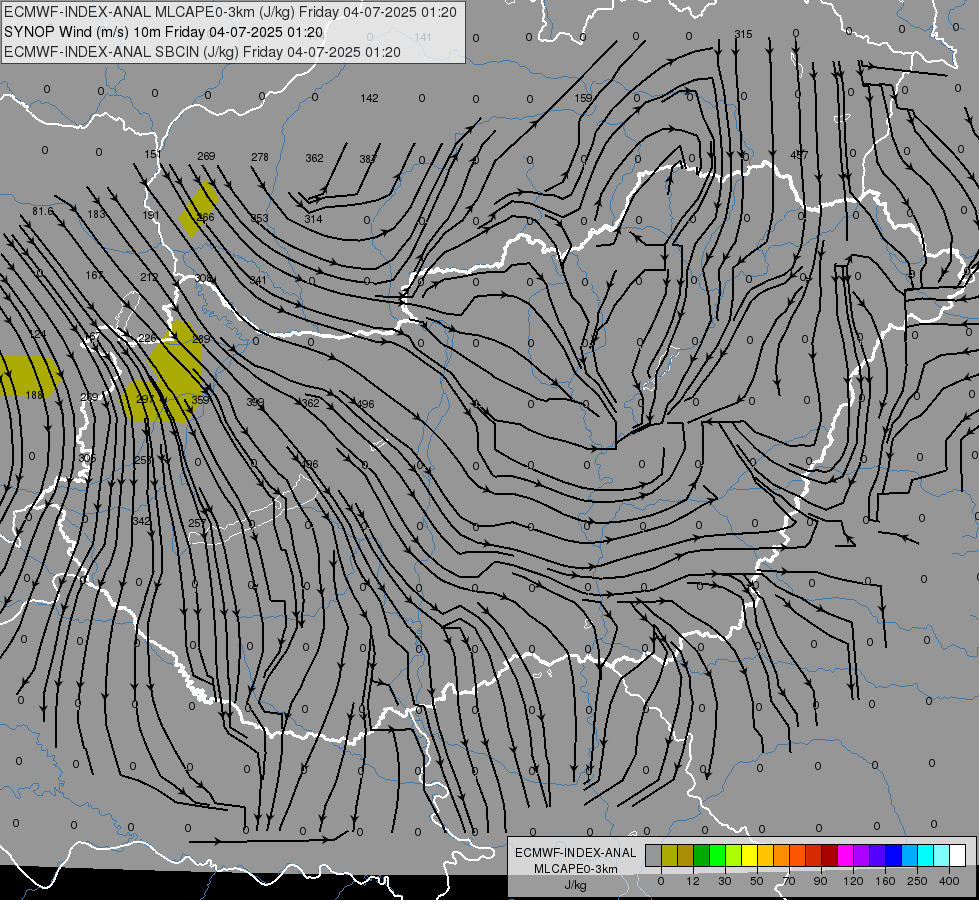Click the map value '183'

96,214
